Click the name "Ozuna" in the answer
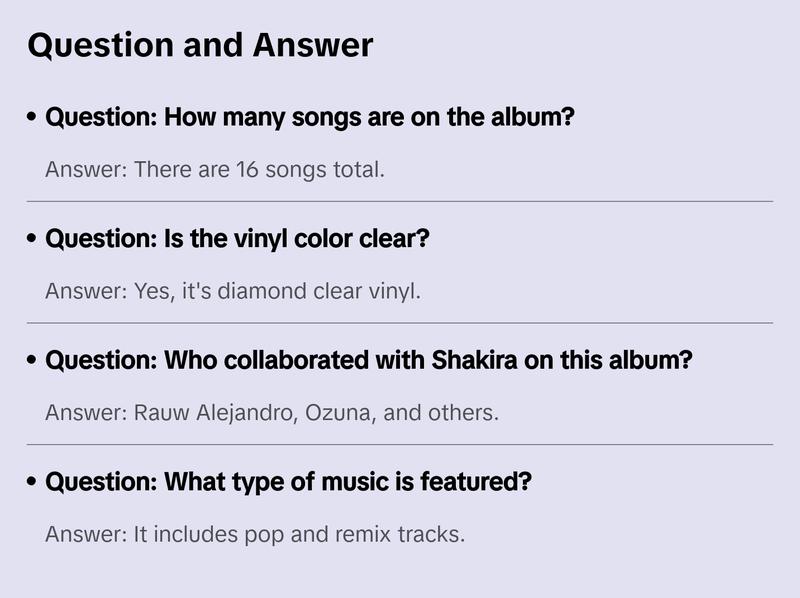Screen dimensions: 800x598 (339, 412)
